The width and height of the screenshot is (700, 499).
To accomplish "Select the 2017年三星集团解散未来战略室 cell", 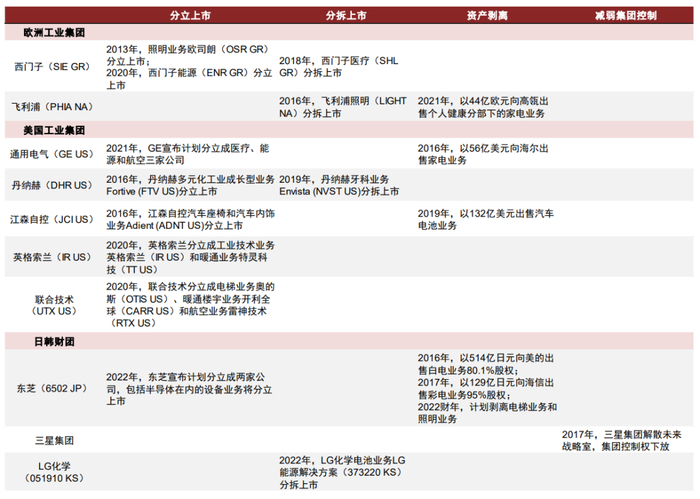I will coord(622,441).
